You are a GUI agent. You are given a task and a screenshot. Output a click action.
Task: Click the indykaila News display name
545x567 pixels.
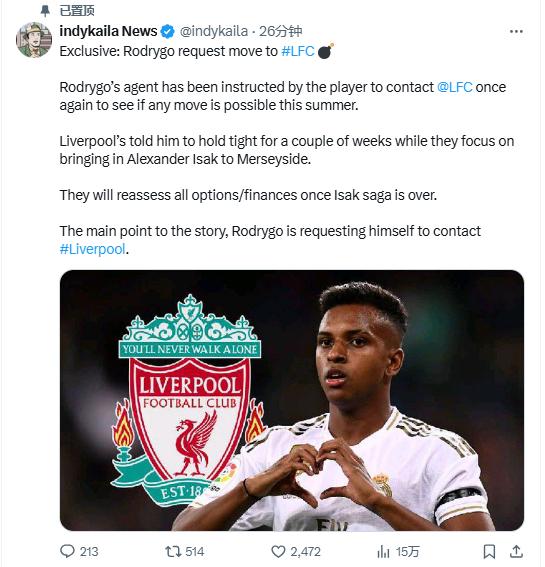pos(108,31)
